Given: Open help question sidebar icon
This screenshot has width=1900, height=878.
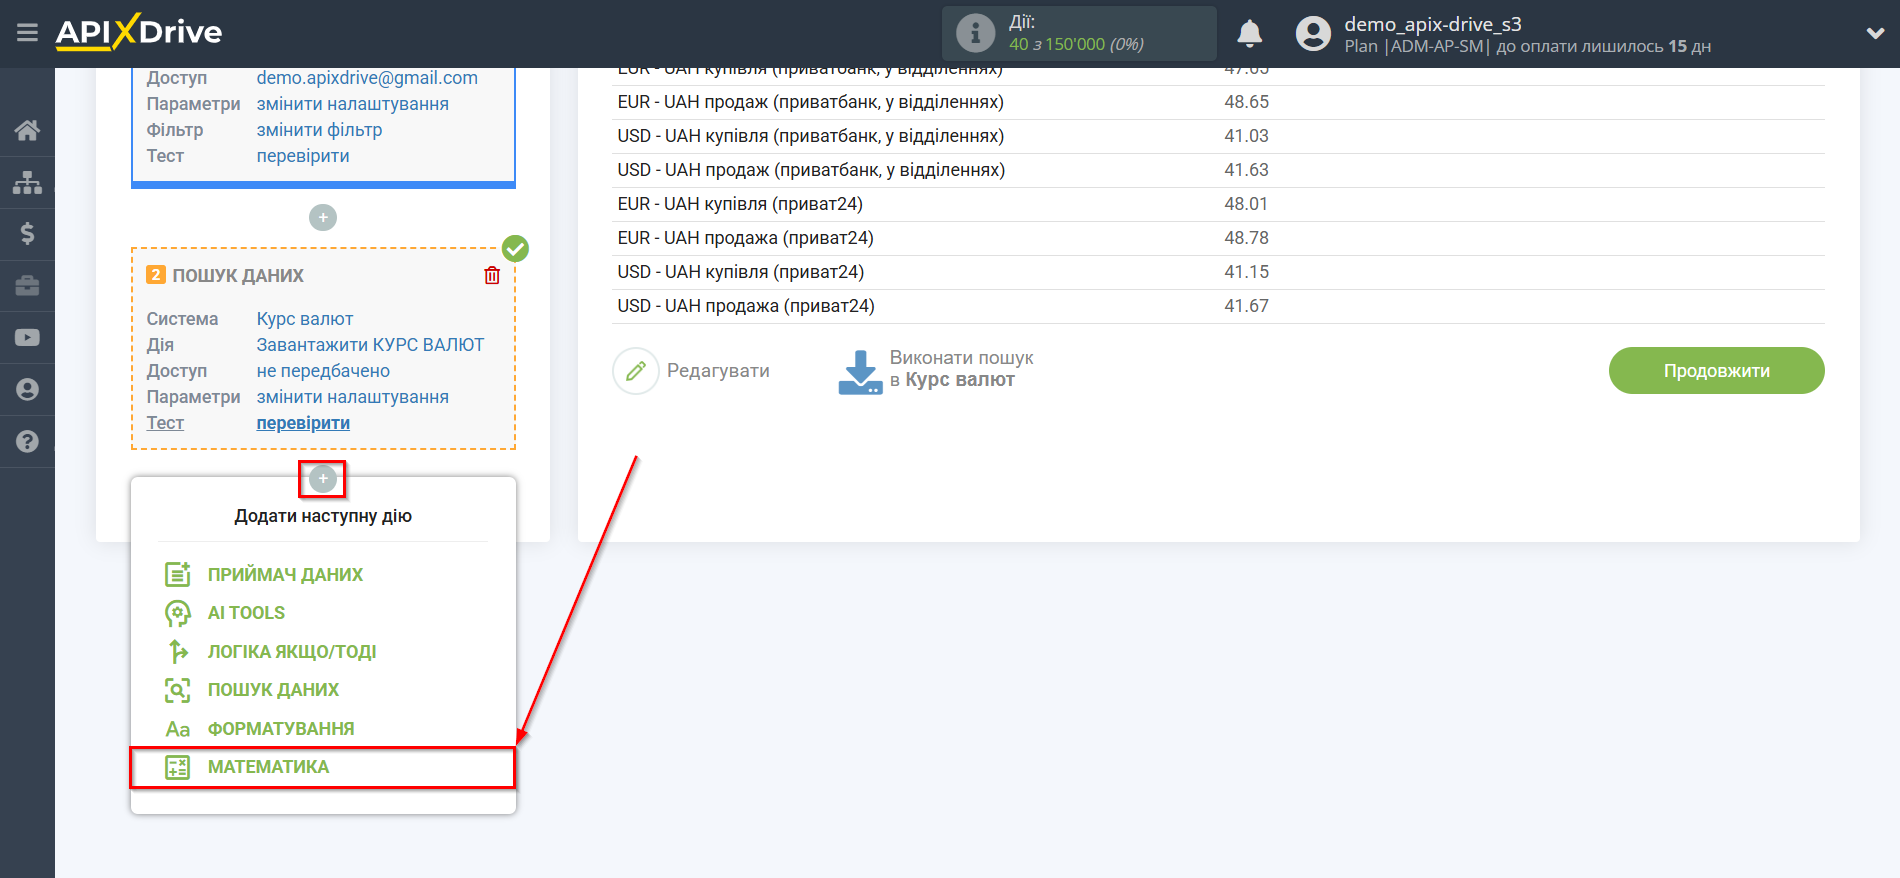Looking at the screenshot, I should [x=27, y=441].
